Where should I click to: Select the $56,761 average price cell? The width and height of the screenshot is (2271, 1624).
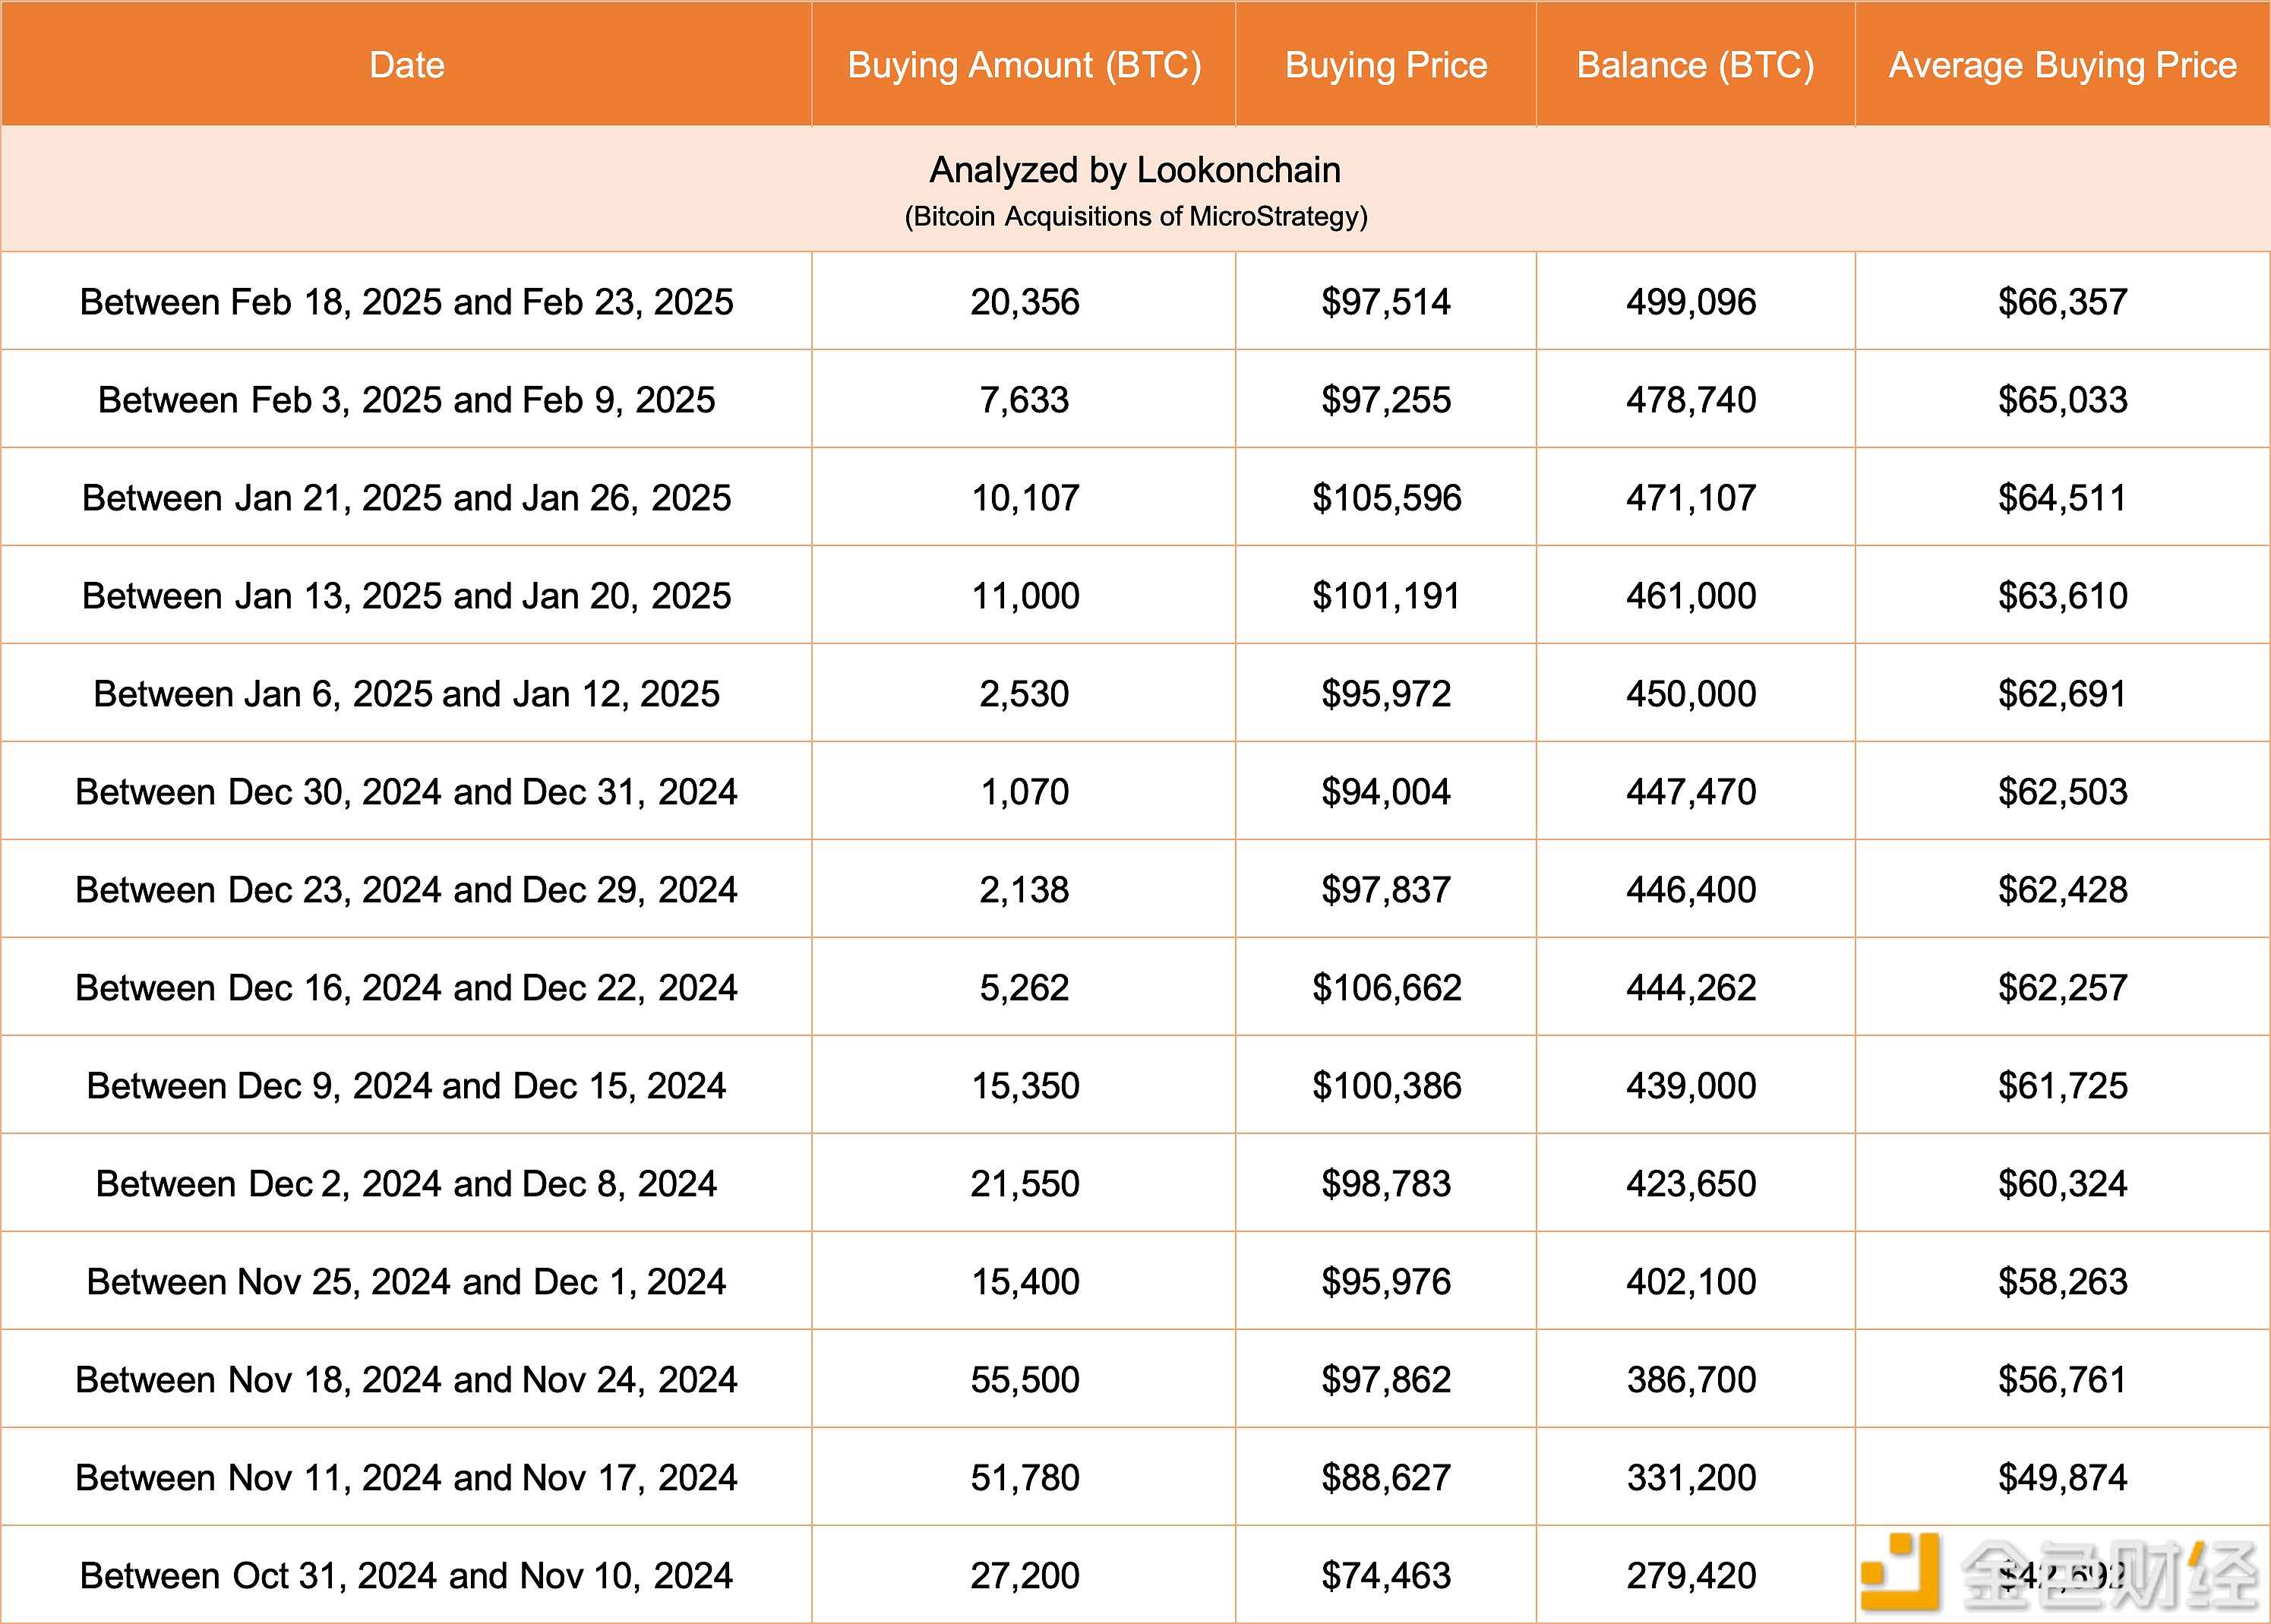tap(2062, 1379)
